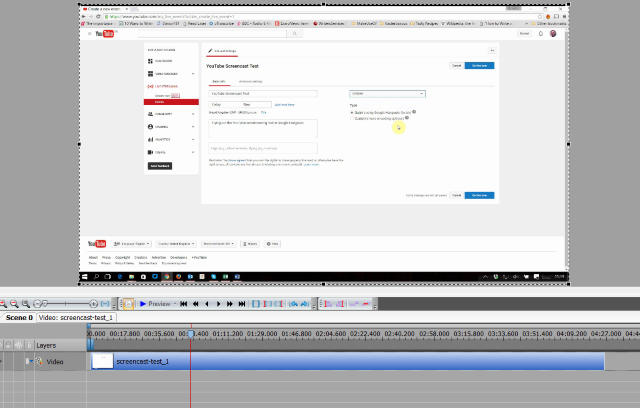Click the red Events item in YouTube sidebar
The width and height of the screenshot is (640, 408).
[x=171, y=102]
